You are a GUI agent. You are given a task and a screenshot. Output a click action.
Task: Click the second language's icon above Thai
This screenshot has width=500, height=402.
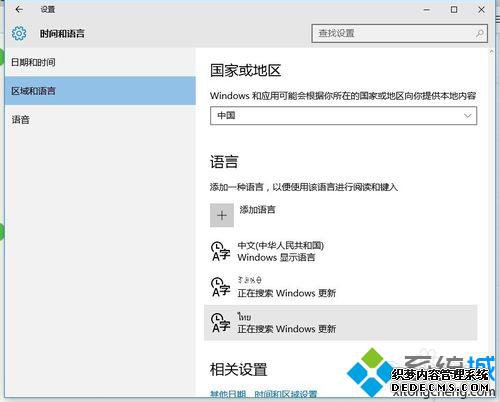pos(220,287)
